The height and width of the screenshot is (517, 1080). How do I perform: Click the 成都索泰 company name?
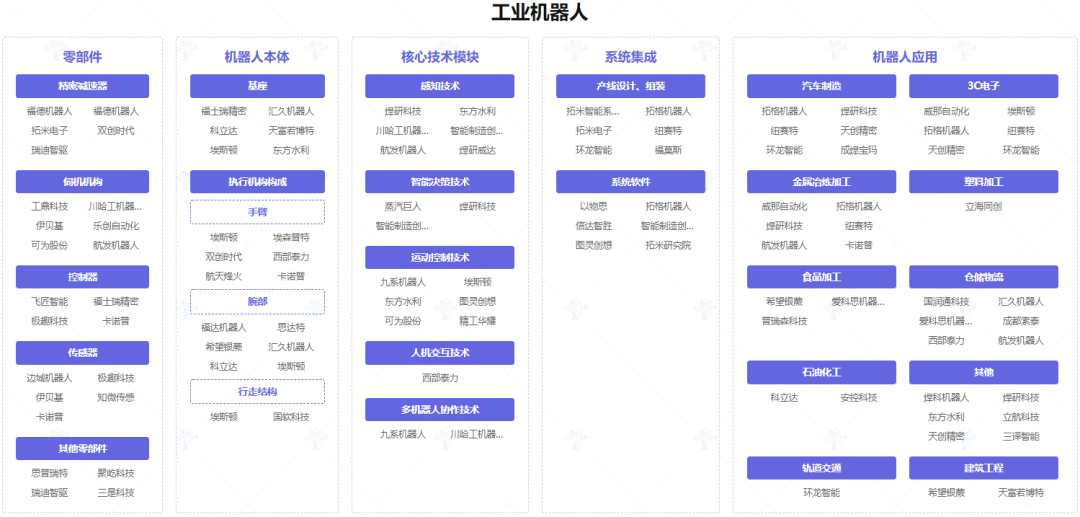(x=1021, y=321)
